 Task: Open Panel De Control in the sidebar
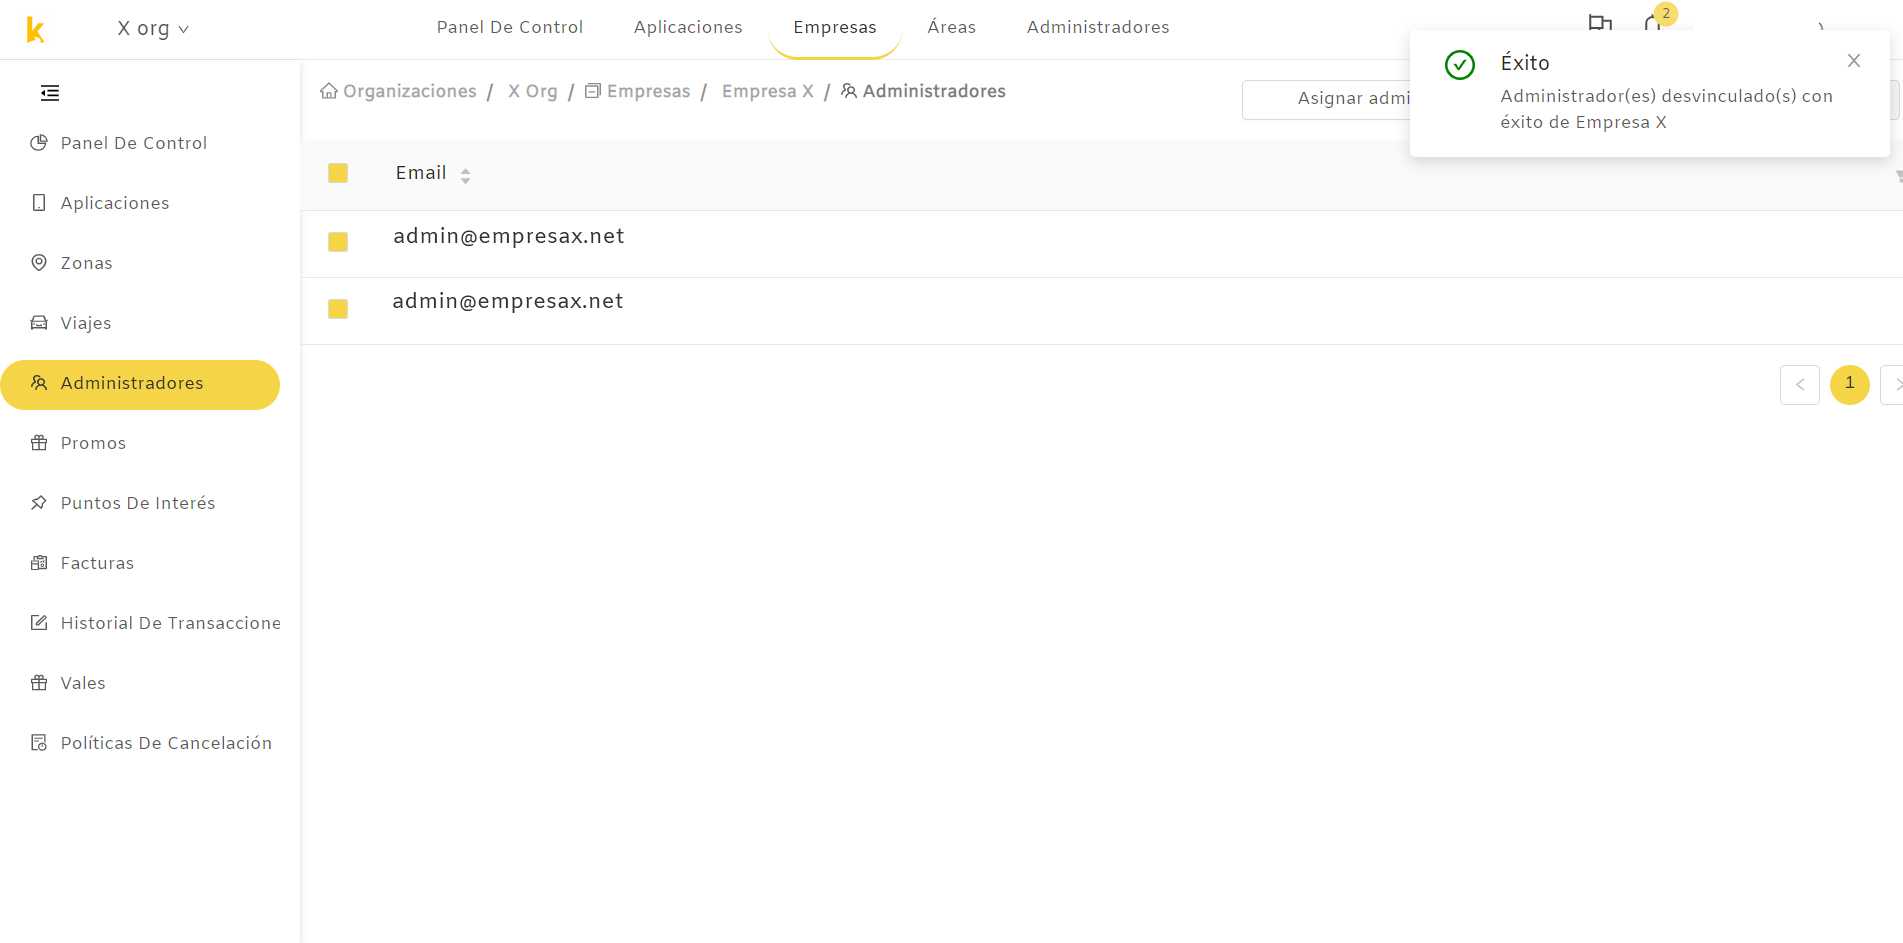point(140,143)
